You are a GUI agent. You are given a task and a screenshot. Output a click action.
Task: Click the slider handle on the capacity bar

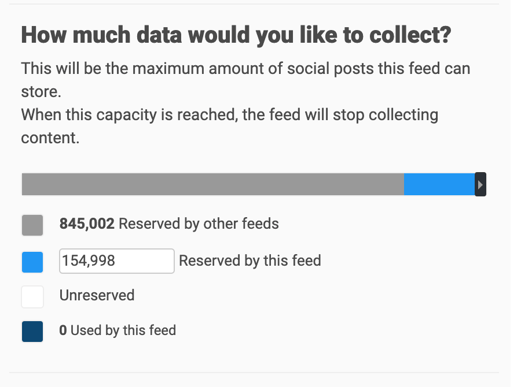(480, 184)
